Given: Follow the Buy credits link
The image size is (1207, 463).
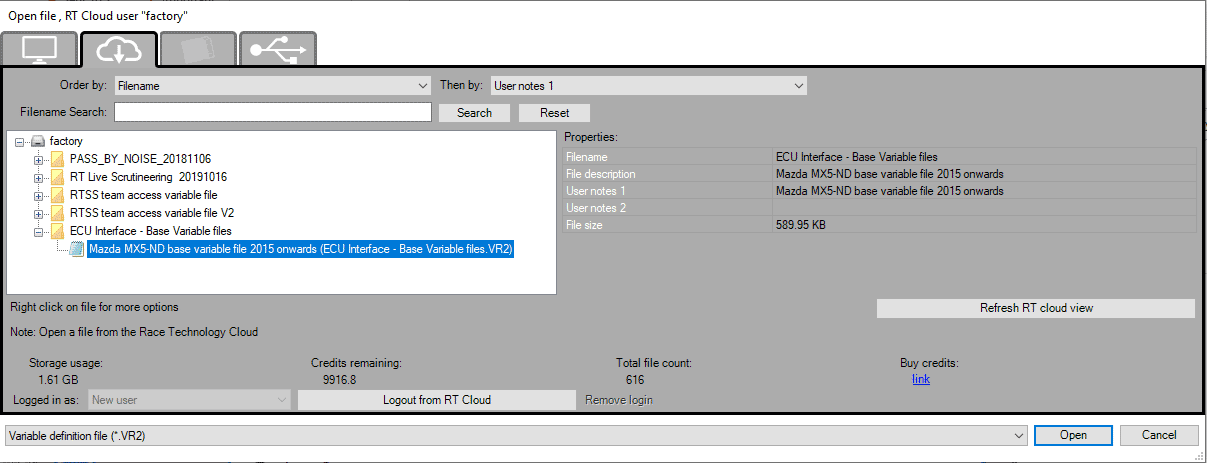Looking at the screenshot, I should (921, 380).
